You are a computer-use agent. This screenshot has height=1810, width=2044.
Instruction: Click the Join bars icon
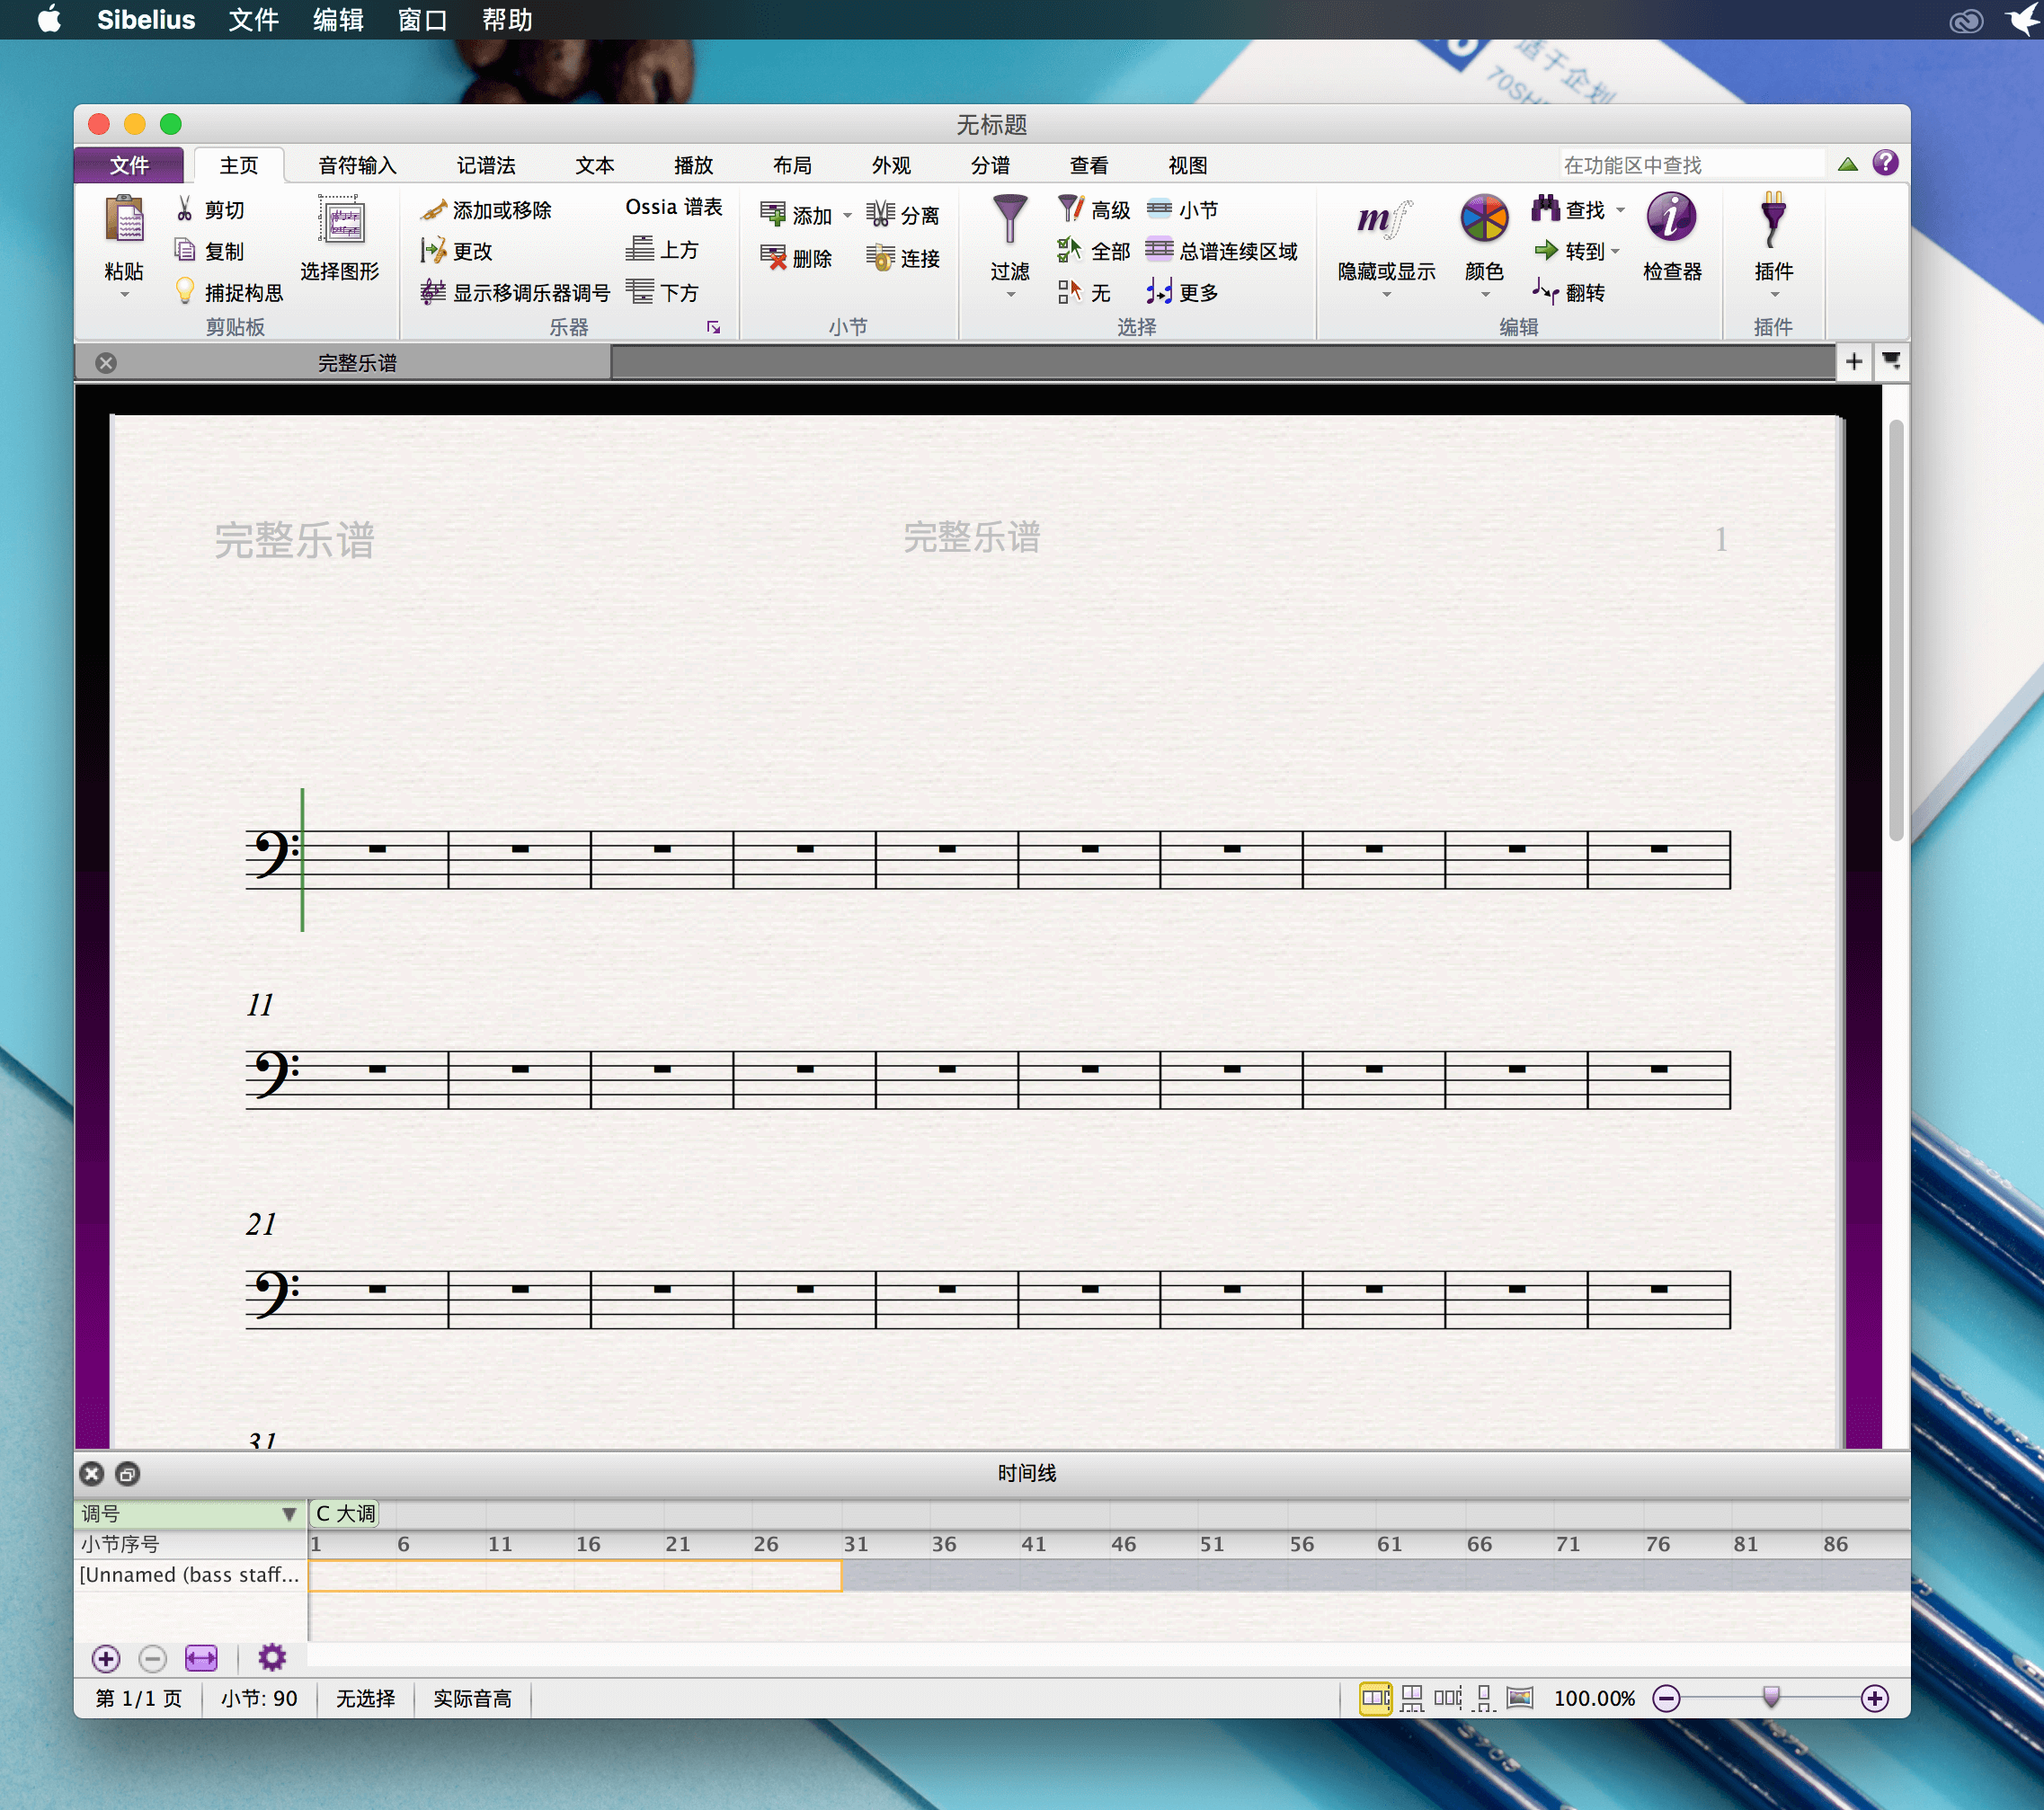[x=880, y=257]
